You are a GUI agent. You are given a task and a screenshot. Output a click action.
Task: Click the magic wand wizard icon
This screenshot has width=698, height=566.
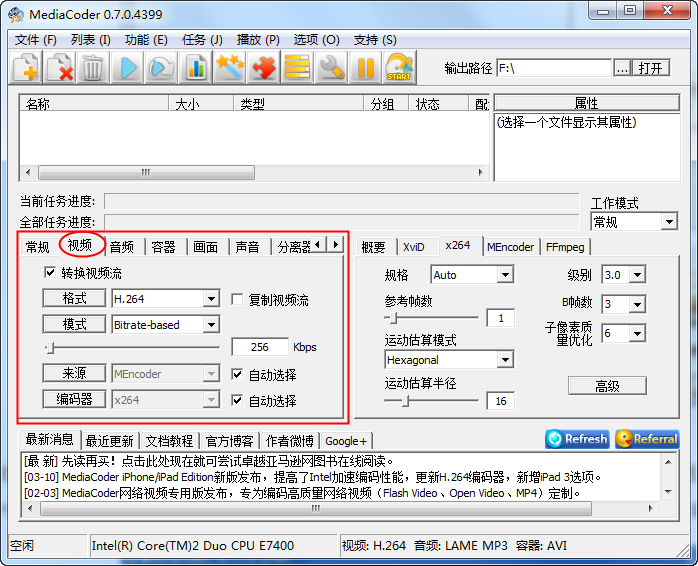coord(229,67)
